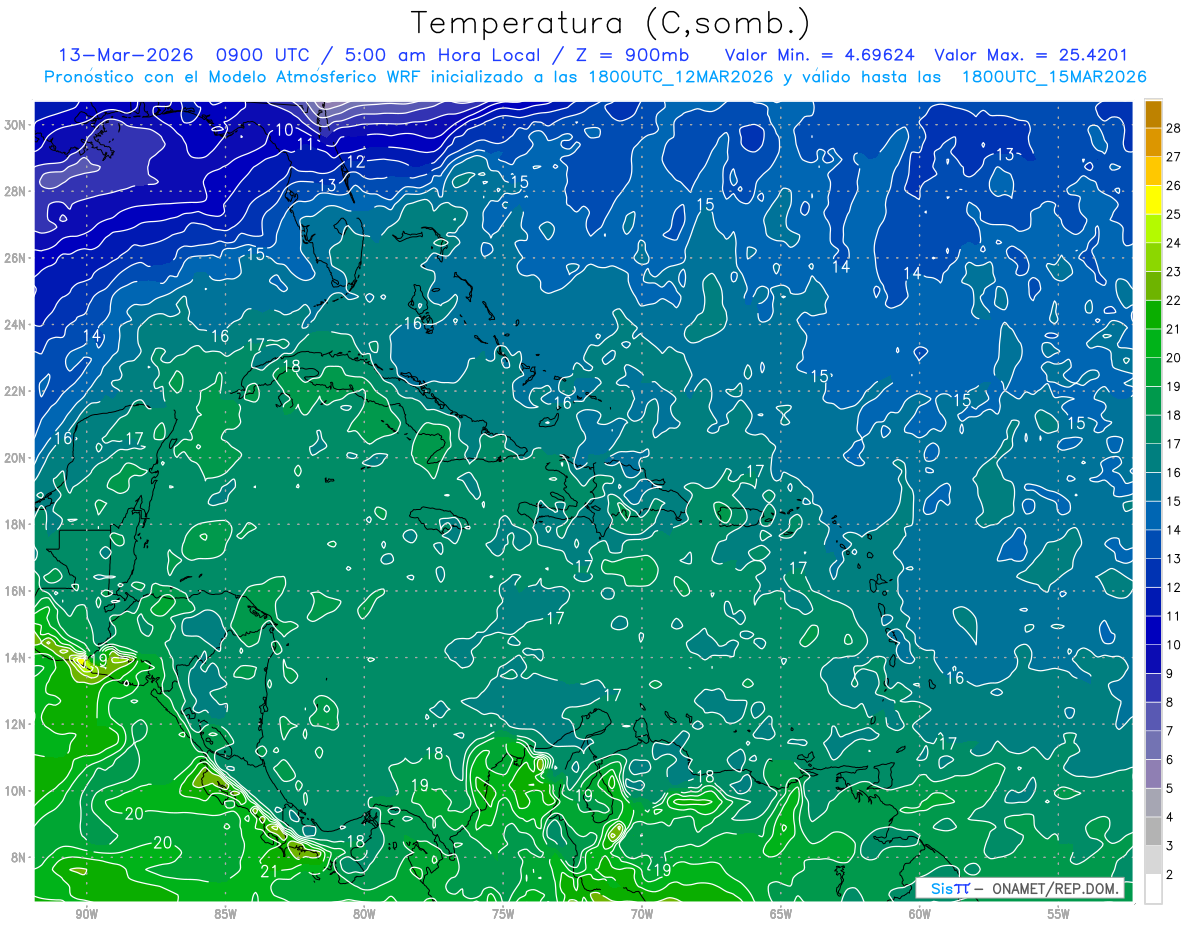The height and width of the screenshot is (927, 1200).
Task: Click the '85W' longitude axis label
Action: coord(225,914)
